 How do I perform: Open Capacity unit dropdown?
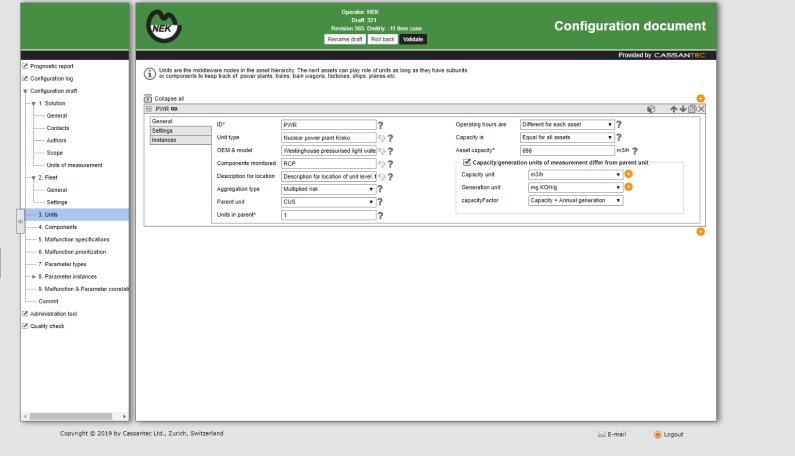pos(575,174)
